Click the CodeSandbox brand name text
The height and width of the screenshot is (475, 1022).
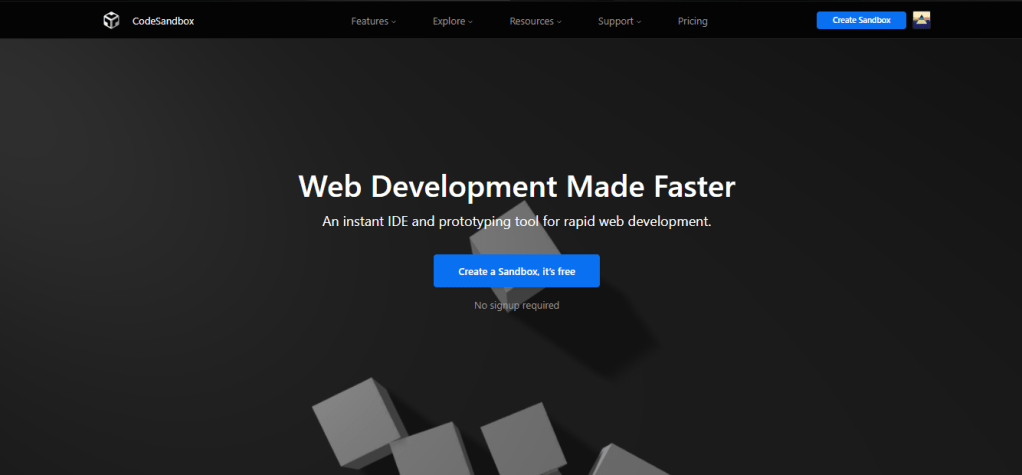pyautogui.click(x=163, y=21)
